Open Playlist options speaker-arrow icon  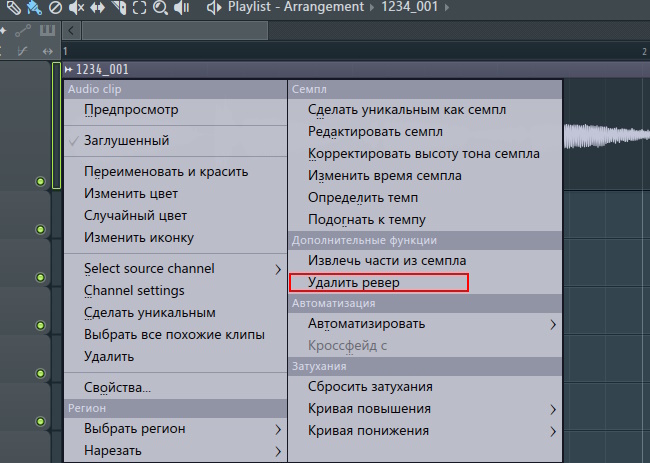(x=214, y=7)
